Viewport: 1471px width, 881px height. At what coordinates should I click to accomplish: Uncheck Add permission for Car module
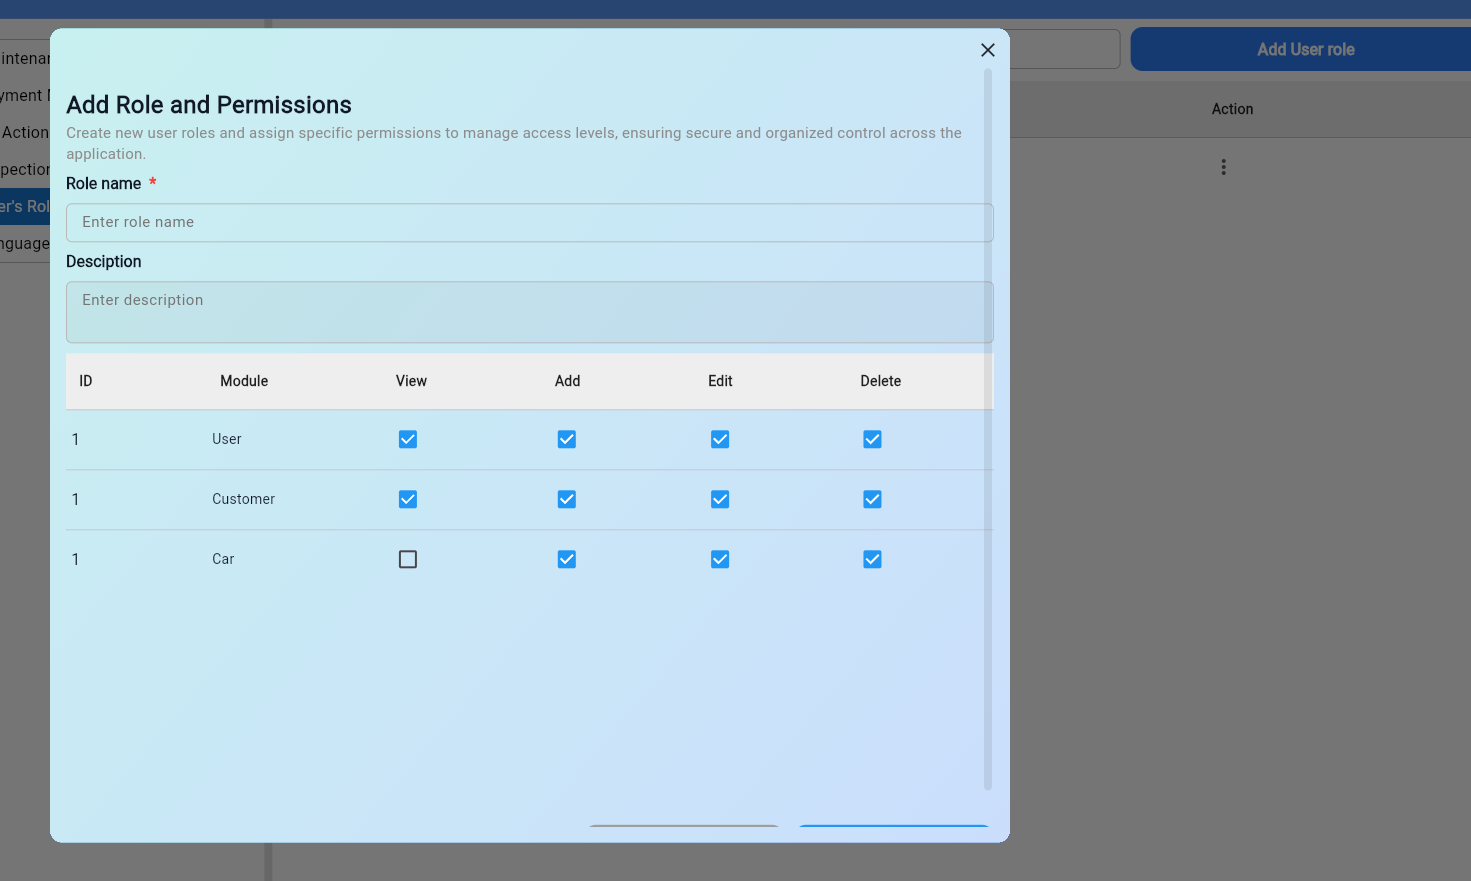pos(567,560)
